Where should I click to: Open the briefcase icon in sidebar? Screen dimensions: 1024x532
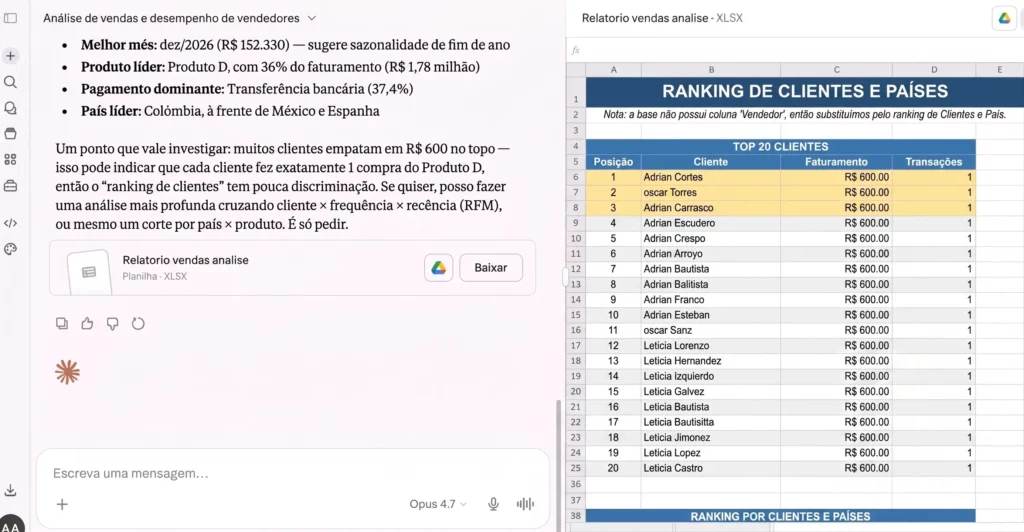pyautogui.click(x=10, y=186)
